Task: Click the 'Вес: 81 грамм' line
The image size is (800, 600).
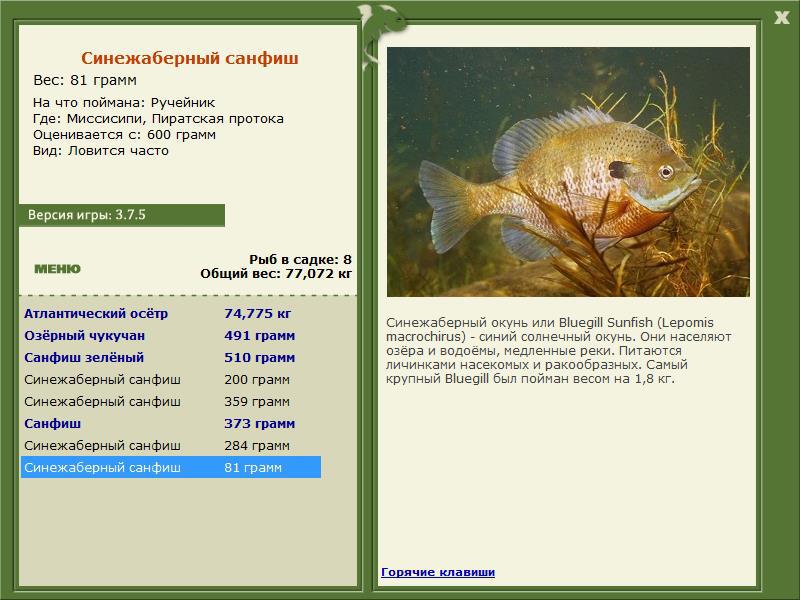Action: (x=85, y=80)
